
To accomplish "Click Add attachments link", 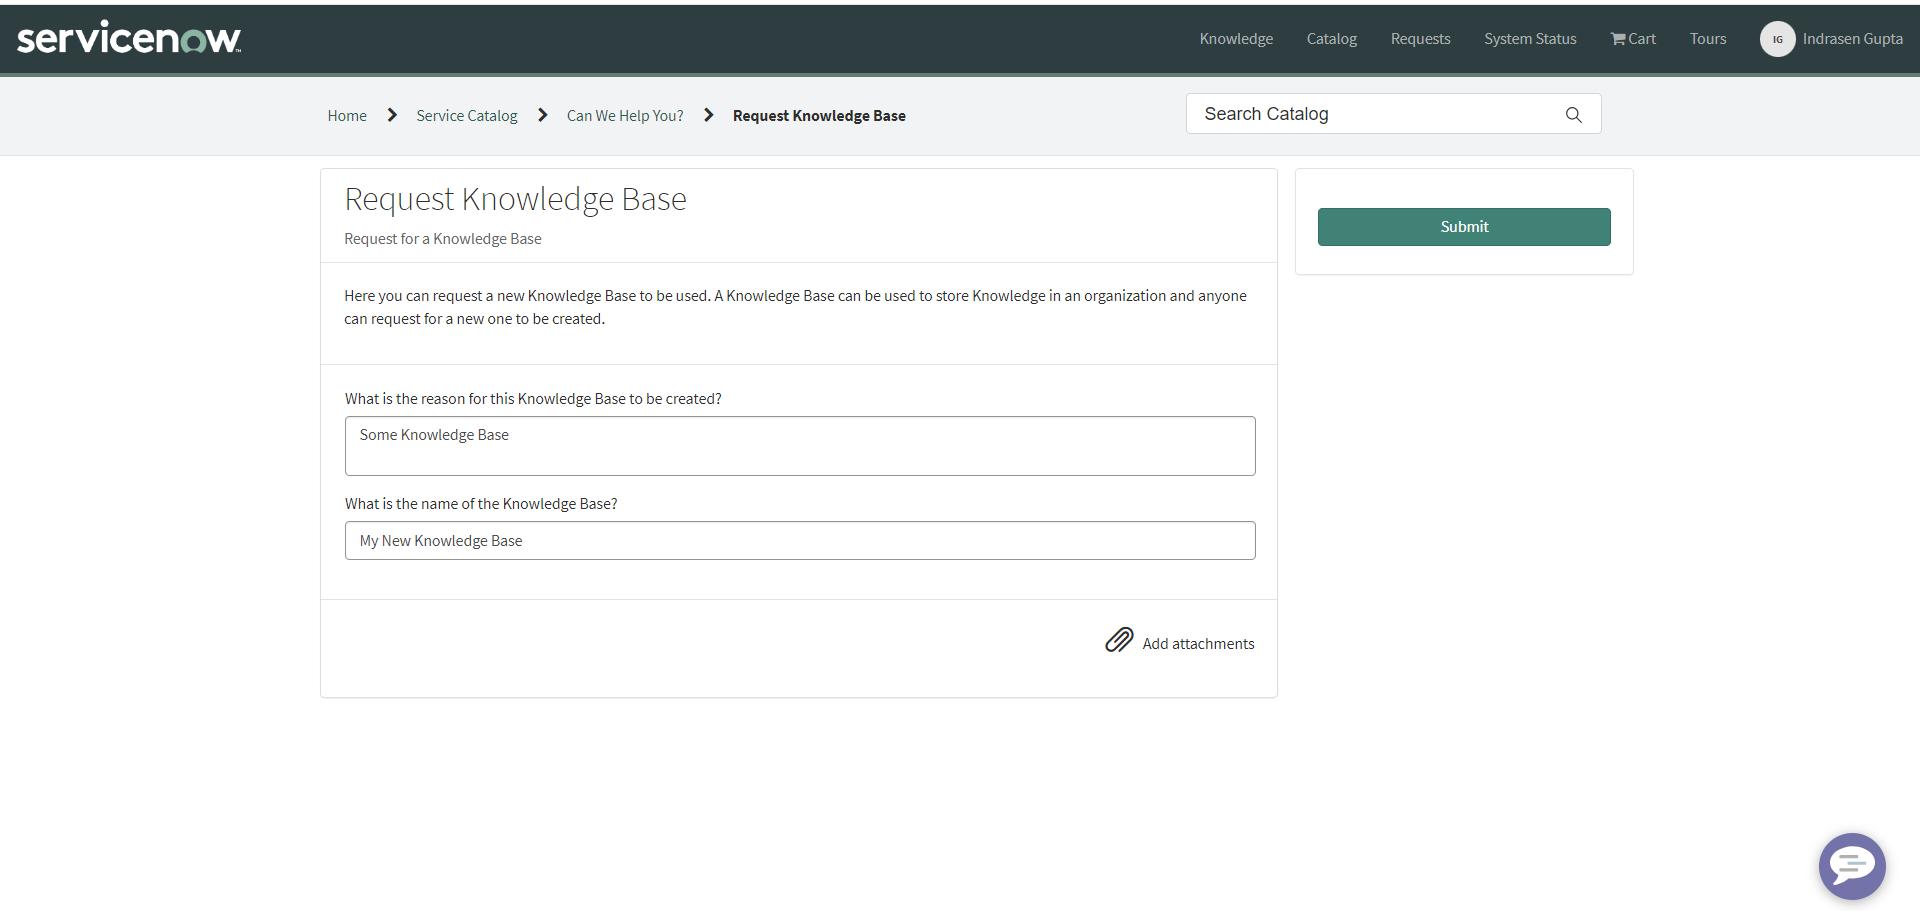I will 1198,644.
